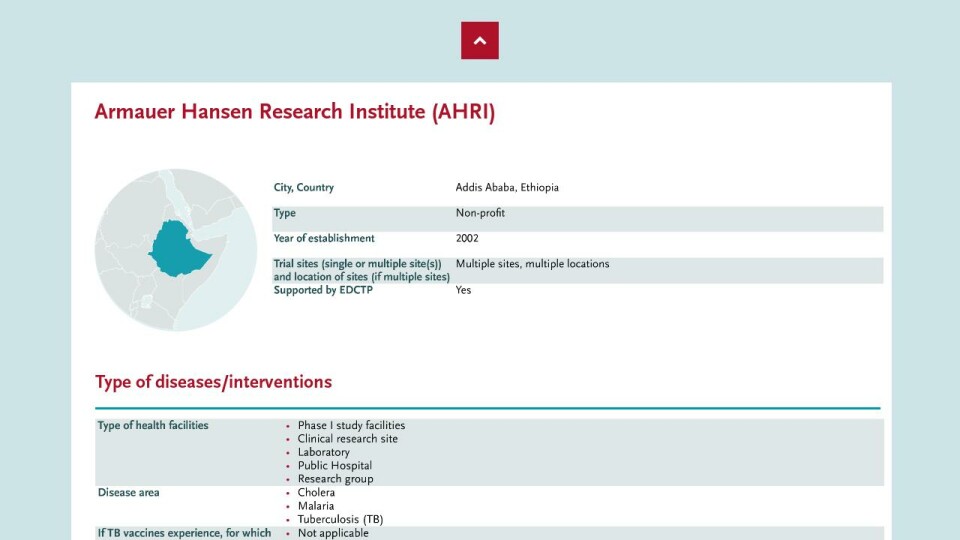Image resolution: width=960 pixels, height=540 pixels.
Task: Click the red scroll-to-top arrow button
Action: click(479, 40)
